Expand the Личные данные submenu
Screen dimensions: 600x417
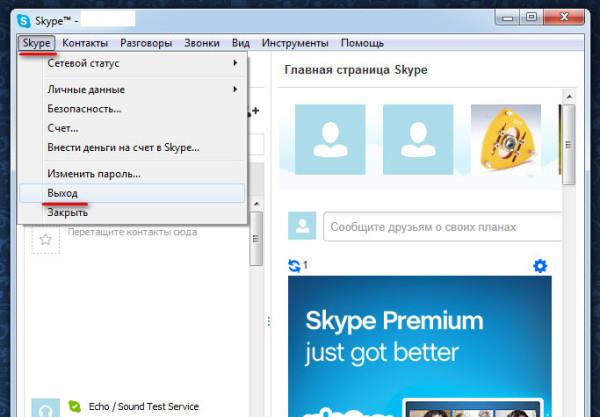pos(140,89)
